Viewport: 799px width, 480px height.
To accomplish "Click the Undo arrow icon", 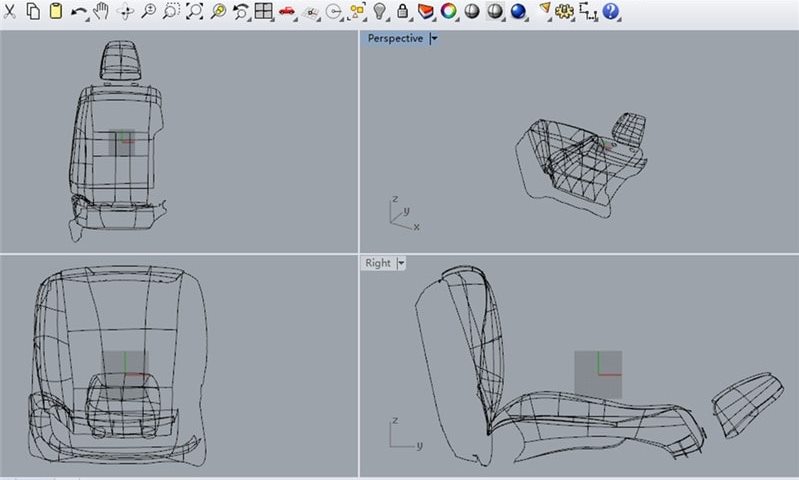I will coord(78,12).
